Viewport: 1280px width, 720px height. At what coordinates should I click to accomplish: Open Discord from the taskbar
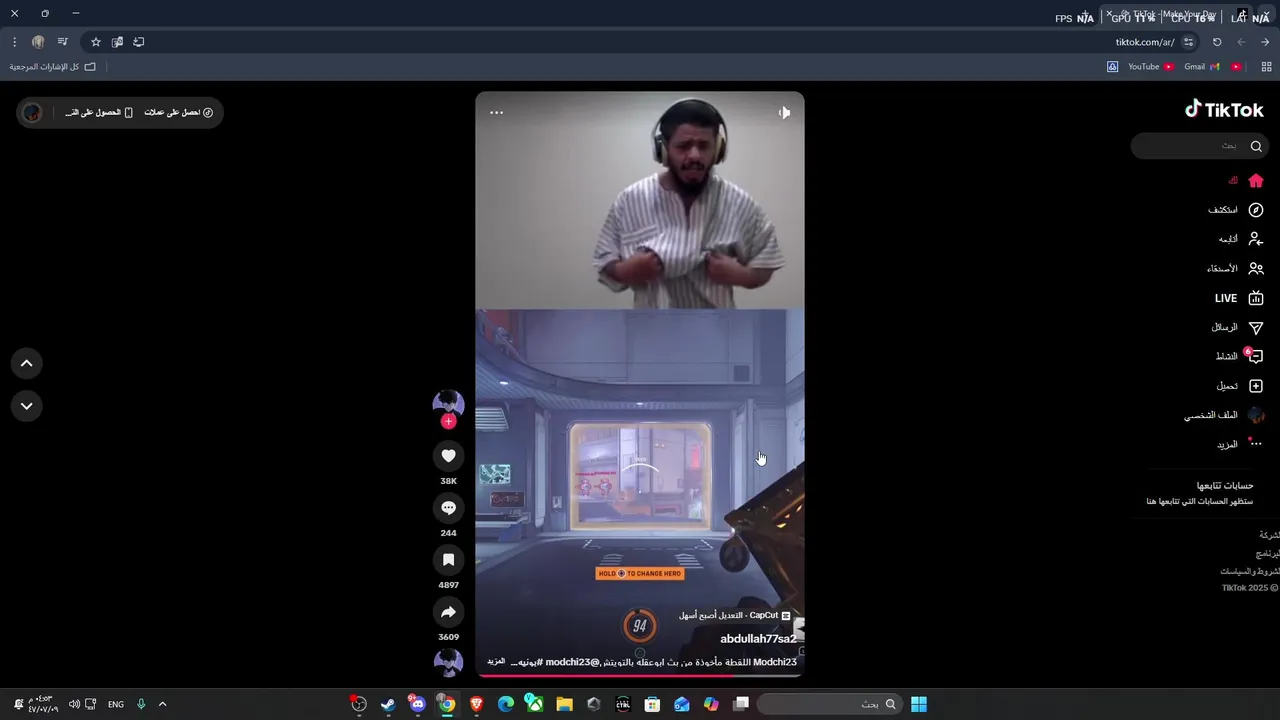pyautogui.click(x=418, y=704)
